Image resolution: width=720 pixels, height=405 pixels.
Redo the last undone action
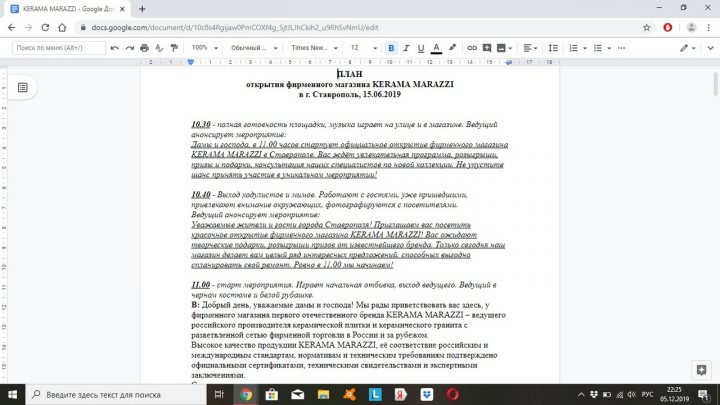129,48
